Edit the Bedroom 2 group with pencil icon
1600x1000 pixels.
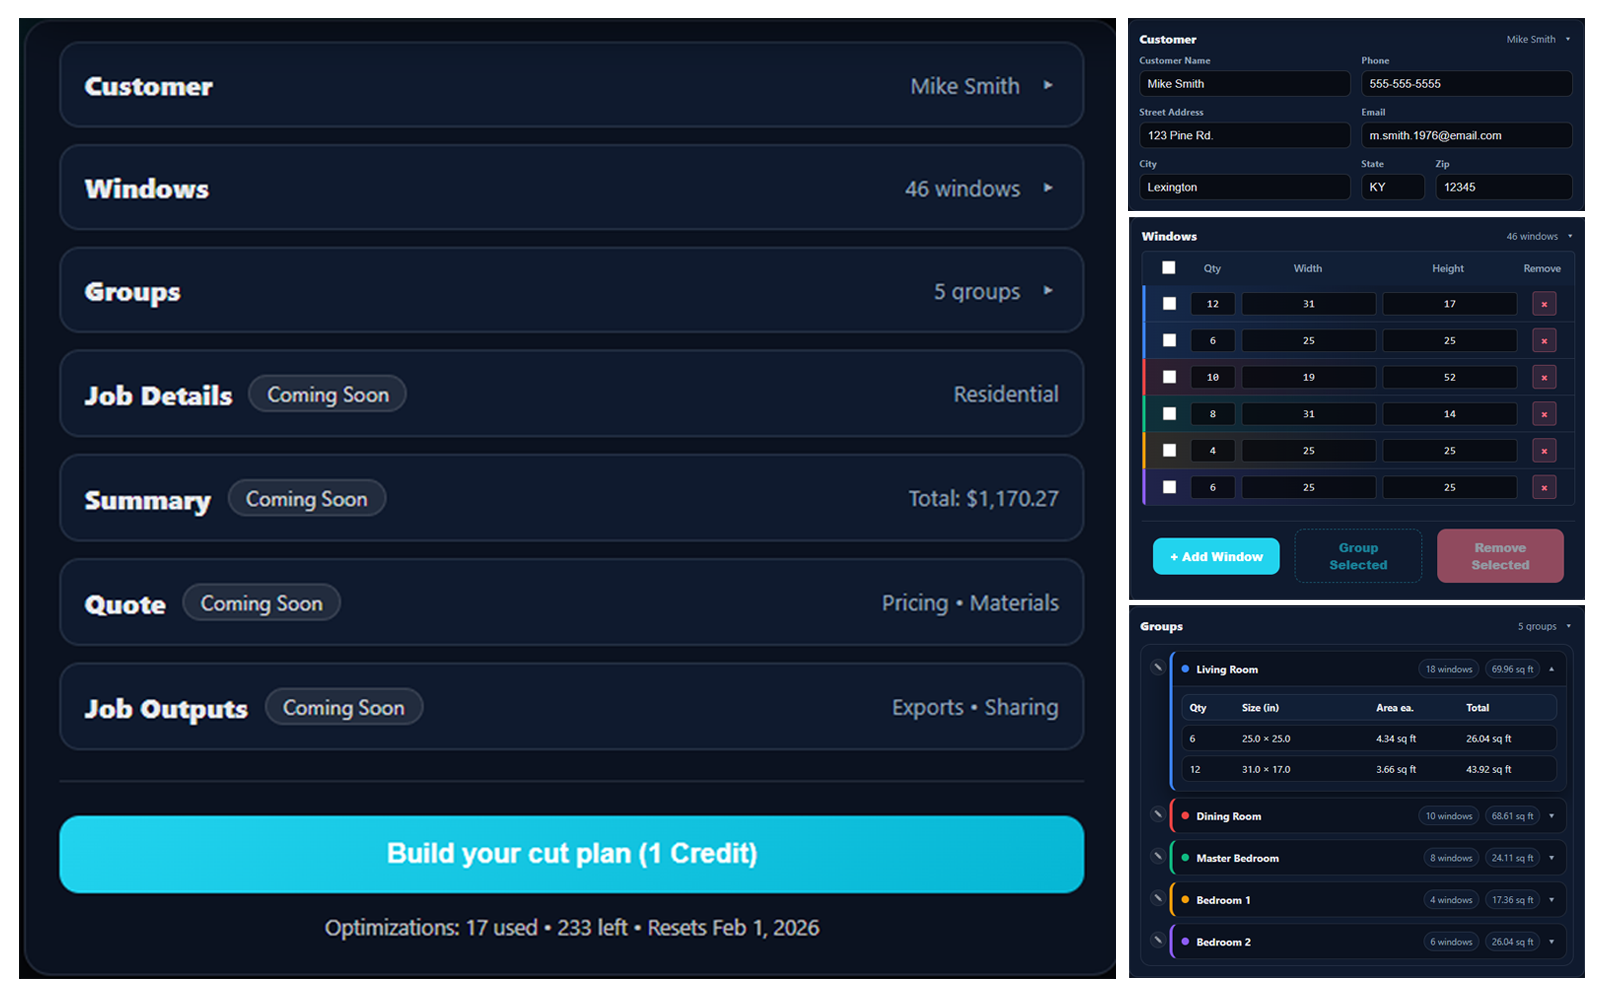pyautogui.click(x=1157, y=941)
